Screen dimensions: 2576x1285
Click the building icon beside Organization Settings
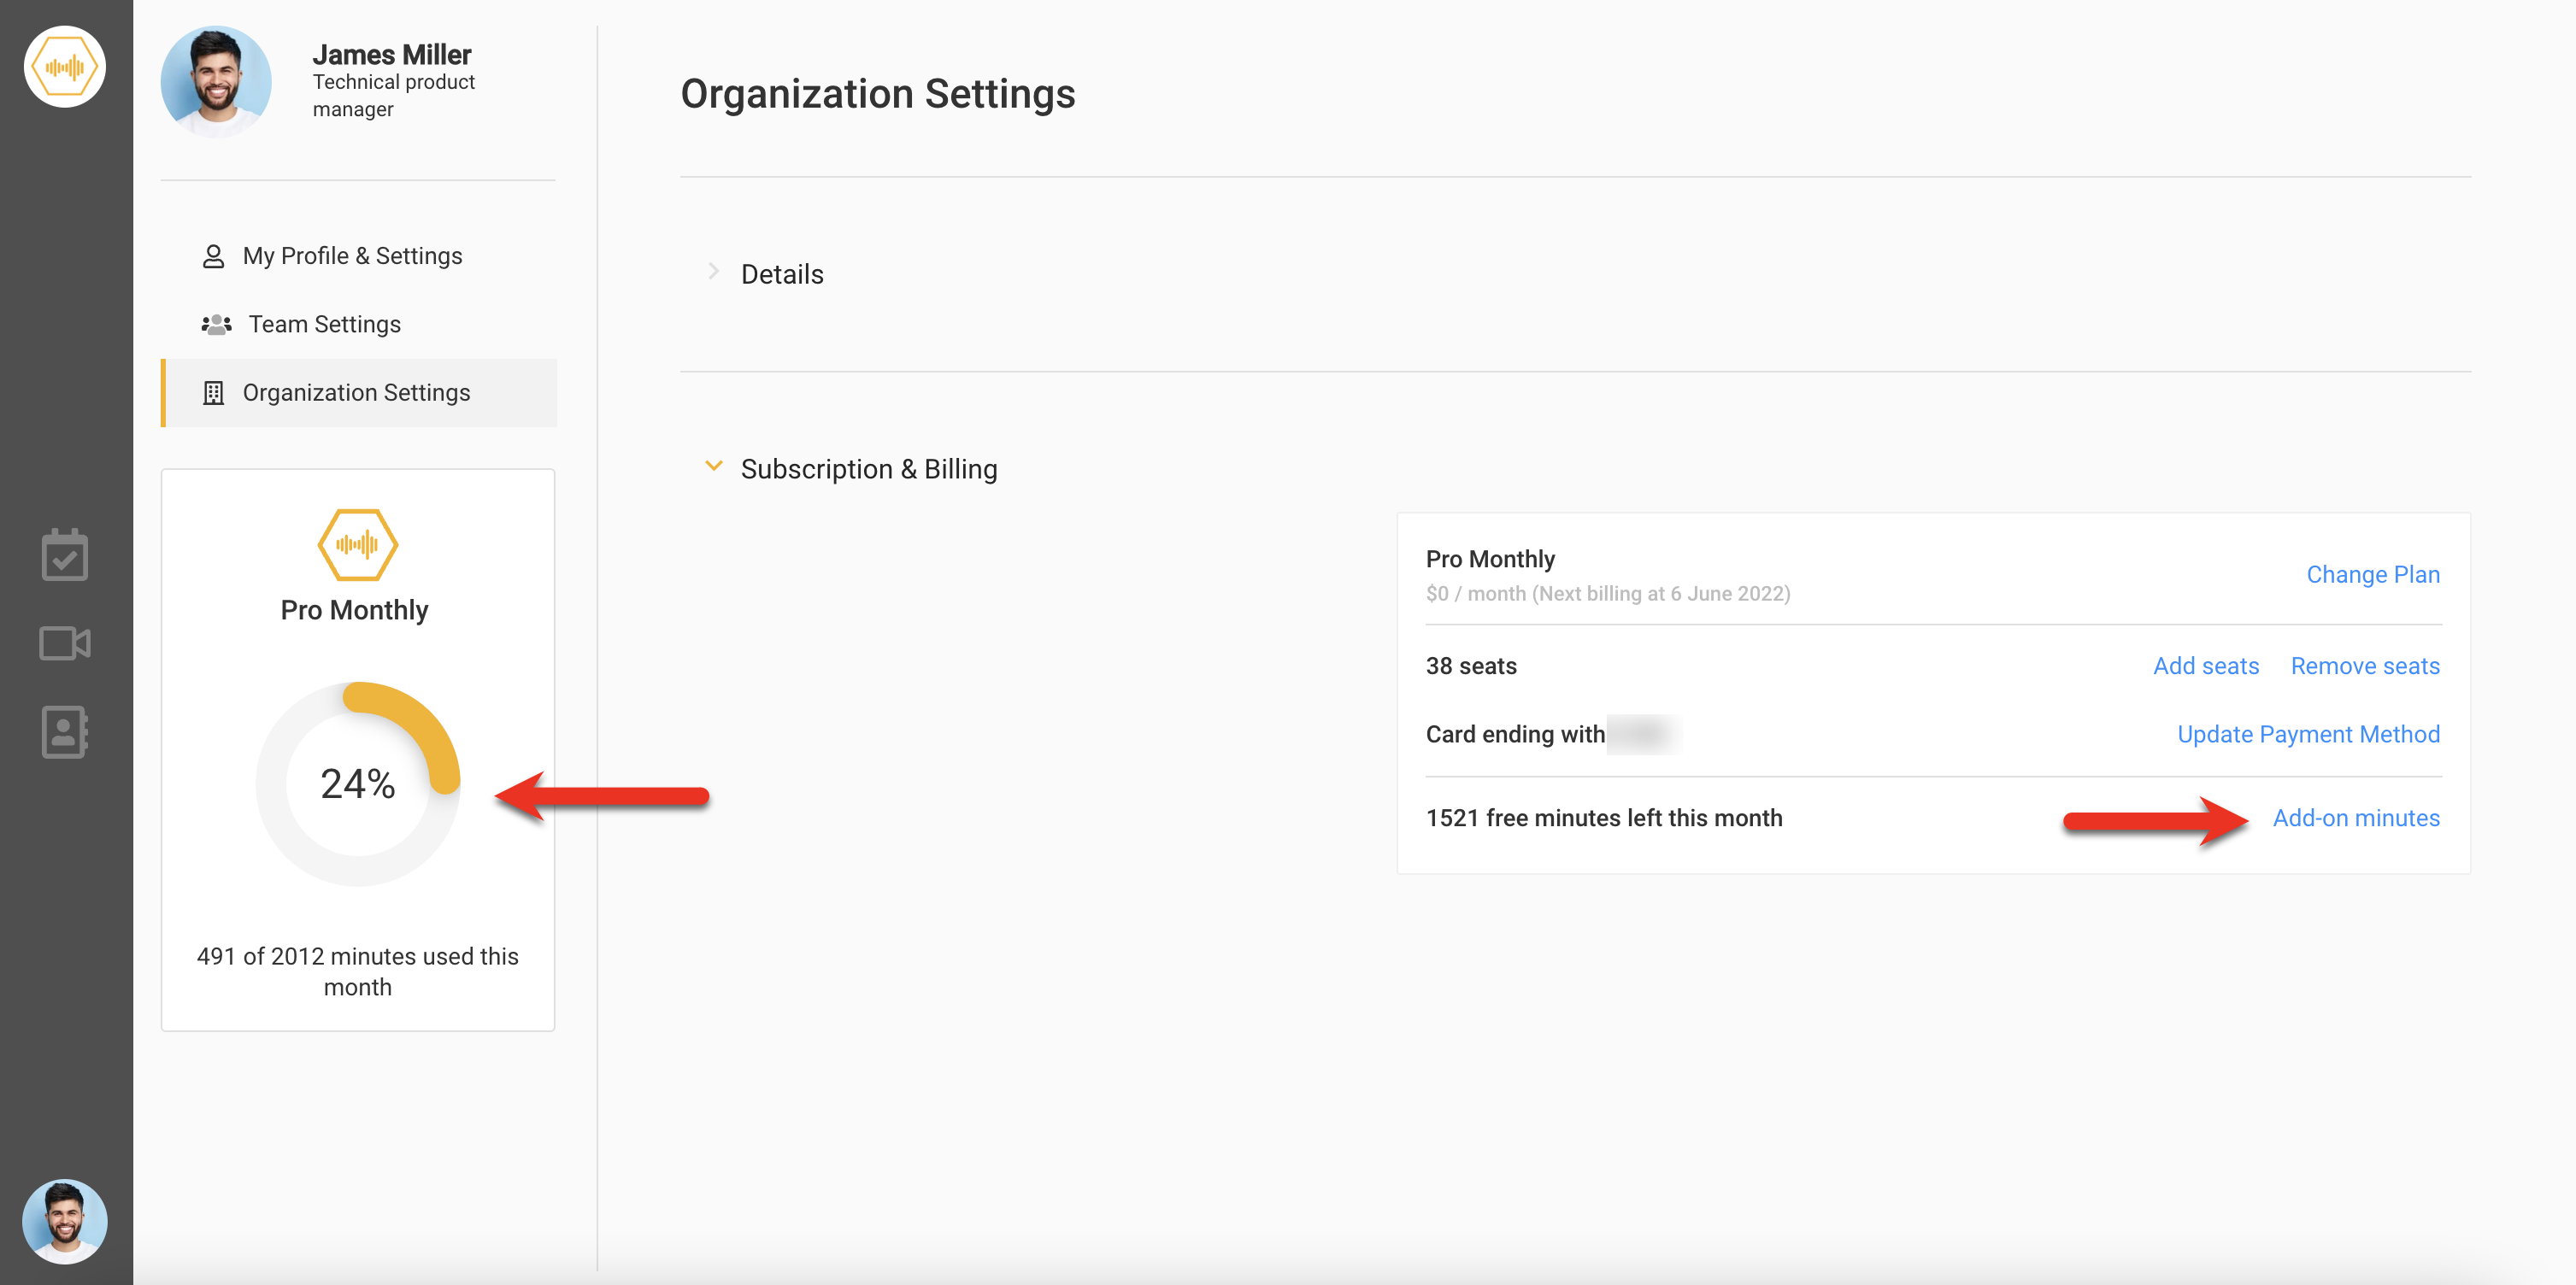click(213, 393)
